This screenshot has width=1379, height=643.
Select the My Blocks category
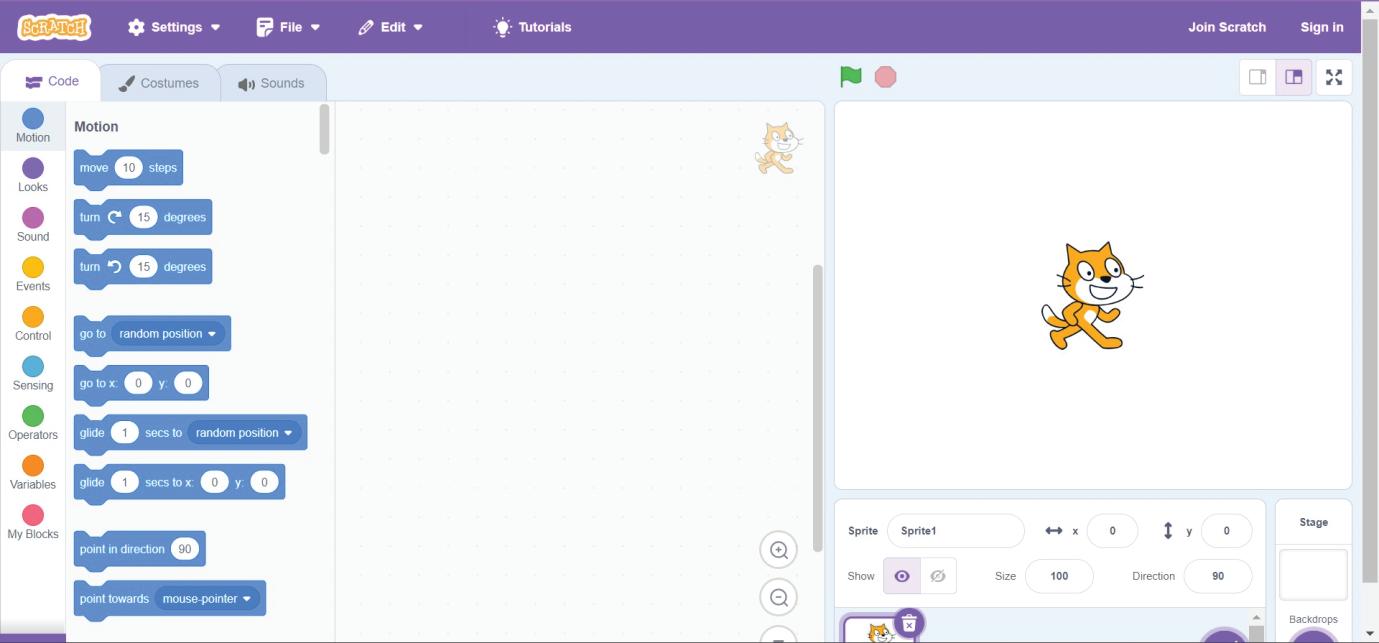coord(33,522)
